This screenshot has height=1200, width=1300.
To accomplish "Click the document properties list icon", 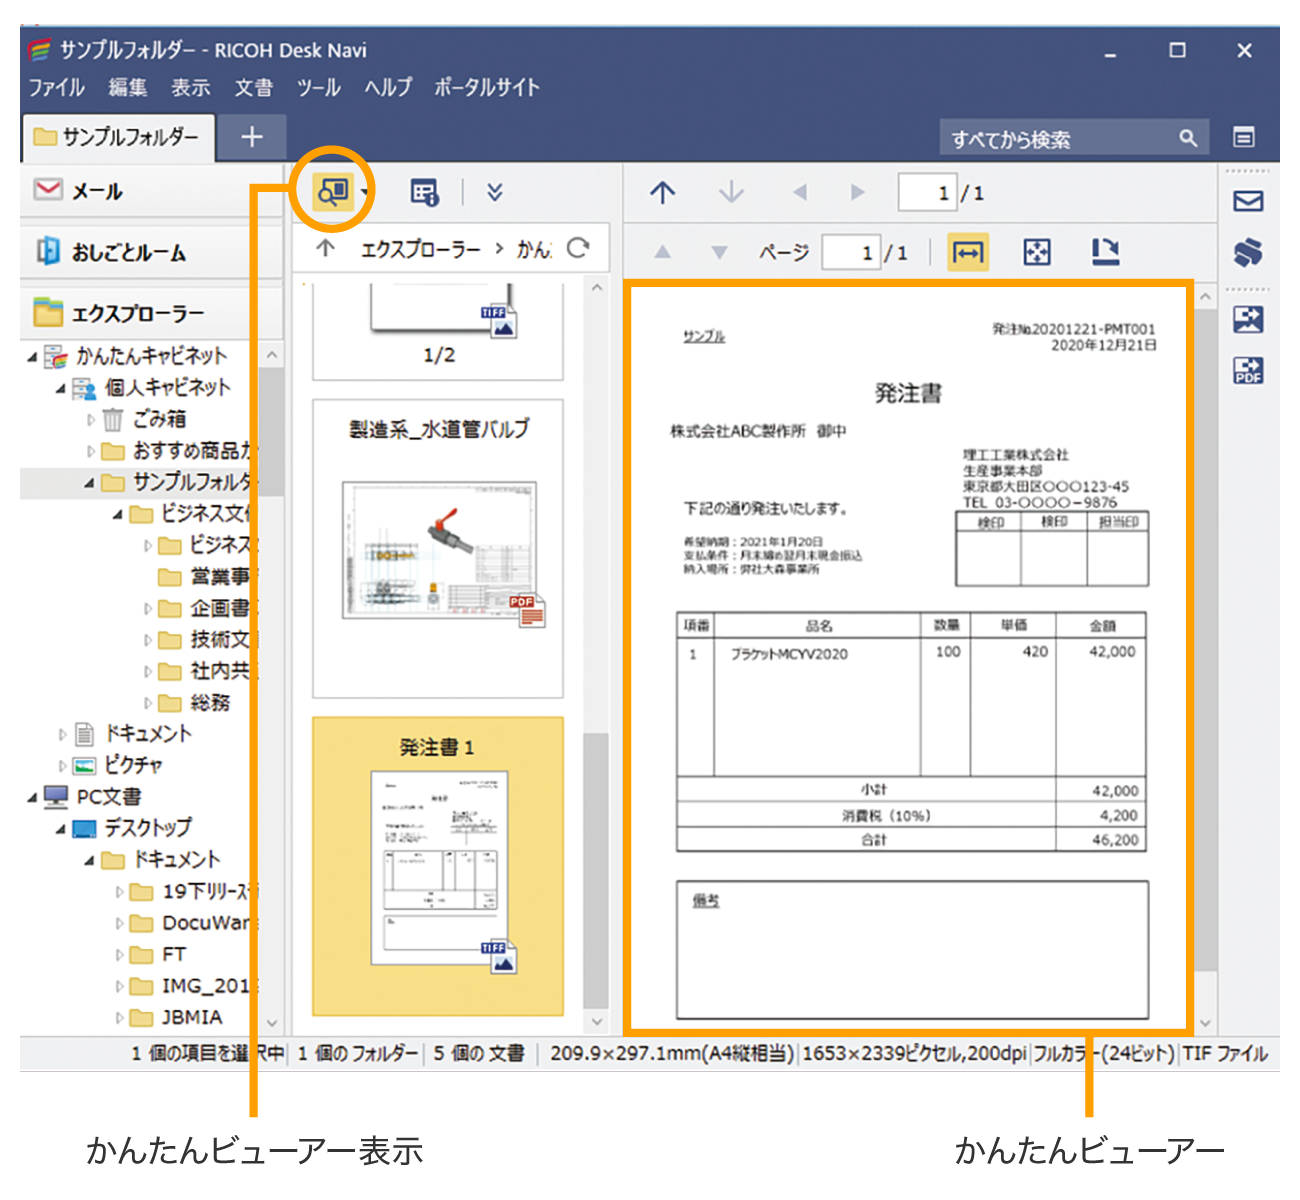I will [x=424, y=192].
